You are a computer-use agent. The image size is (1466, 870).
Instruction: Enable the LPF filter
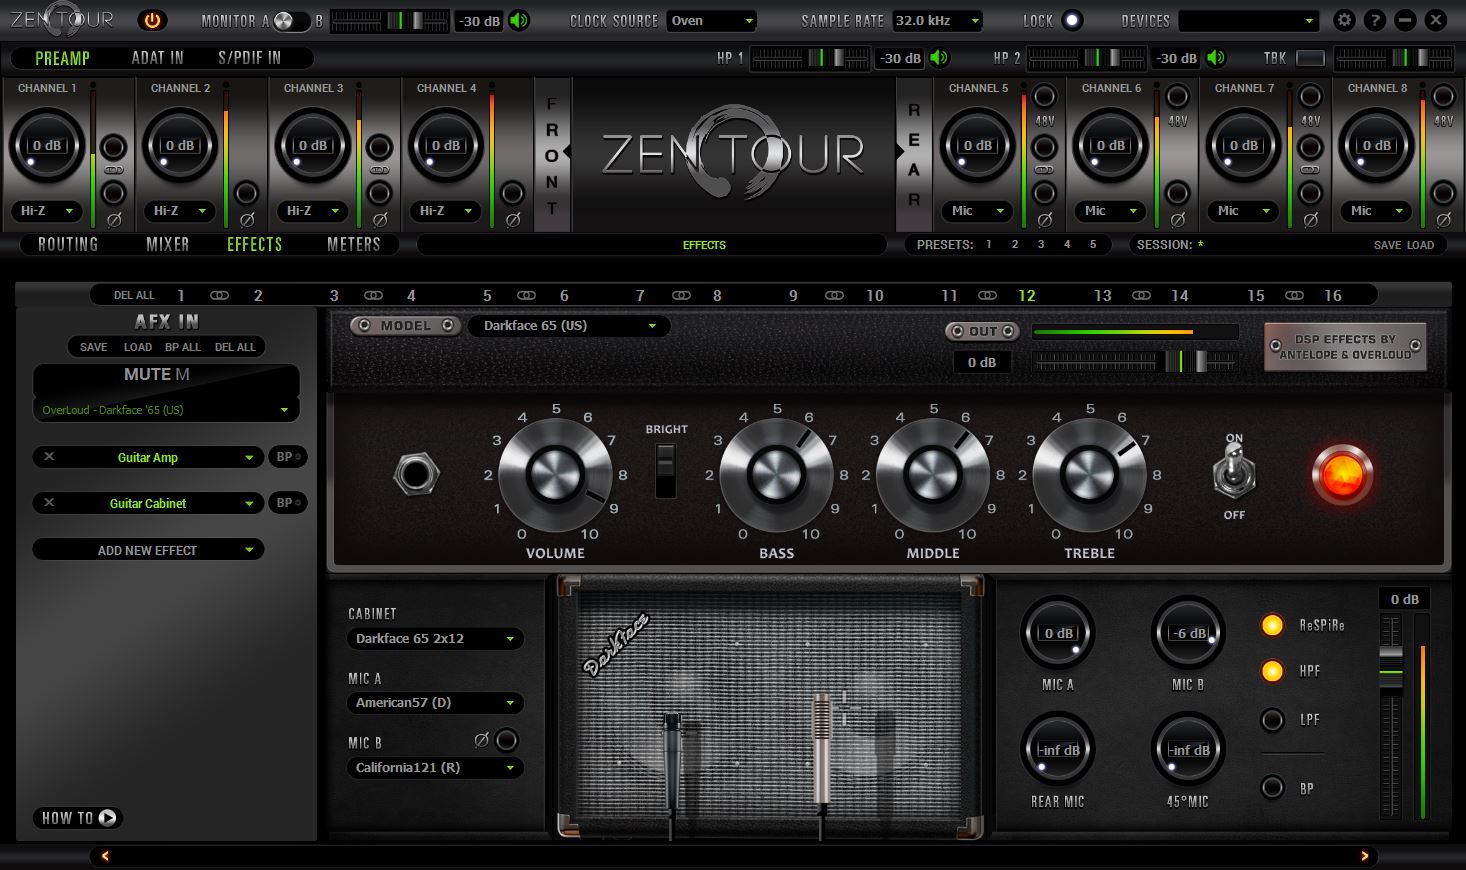1272,719
